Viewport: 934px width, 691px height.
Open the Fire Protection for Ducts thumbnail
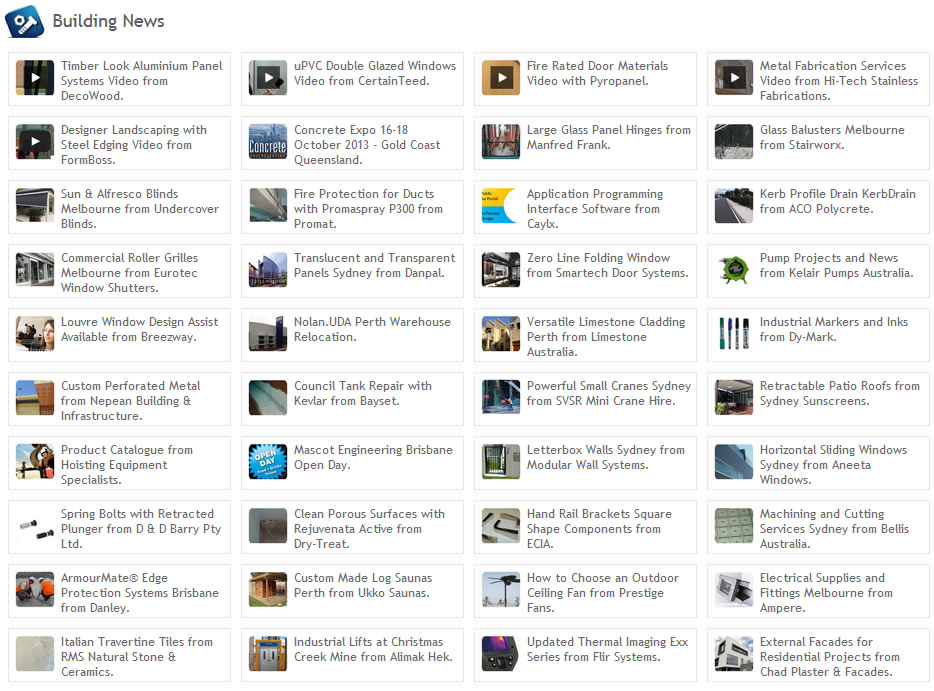(268, 206)
